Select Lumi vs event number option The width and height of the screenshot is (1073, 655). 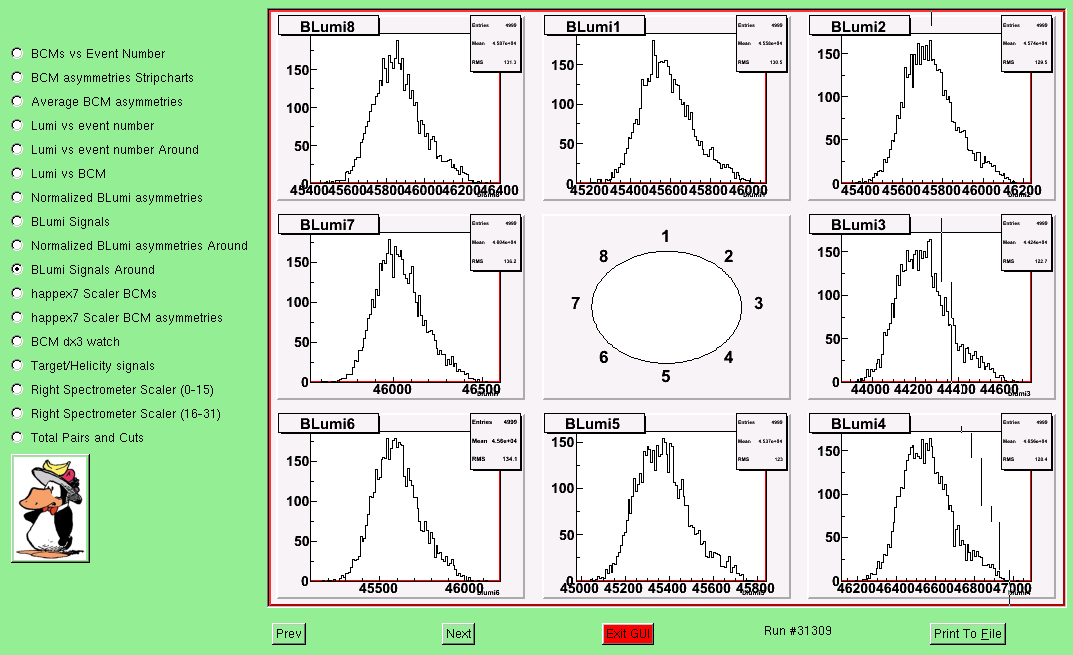(x=18, y=125)
